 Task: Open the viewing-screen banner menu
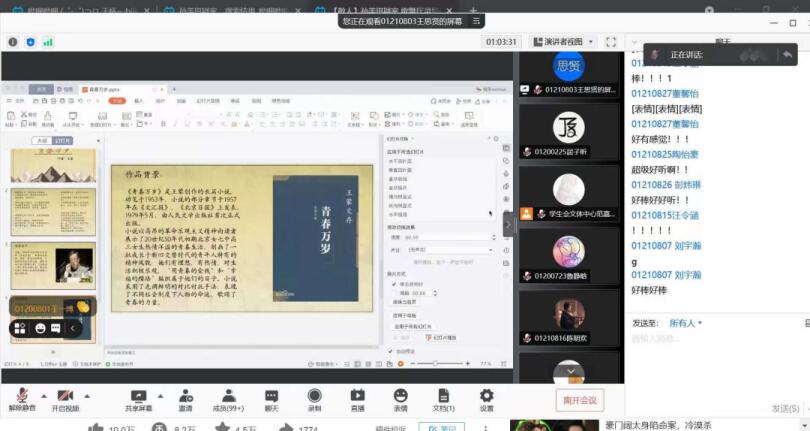[x=476, y=20]
